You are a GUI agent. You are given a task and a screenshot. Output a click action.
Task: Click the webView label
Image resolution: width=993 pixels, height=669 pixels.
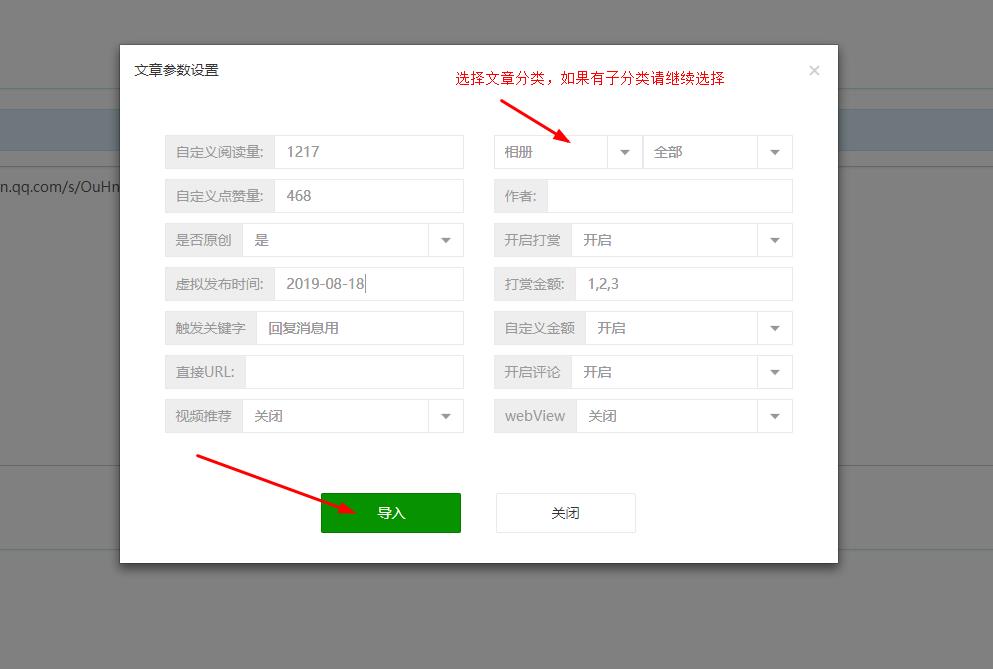(535, 416)
